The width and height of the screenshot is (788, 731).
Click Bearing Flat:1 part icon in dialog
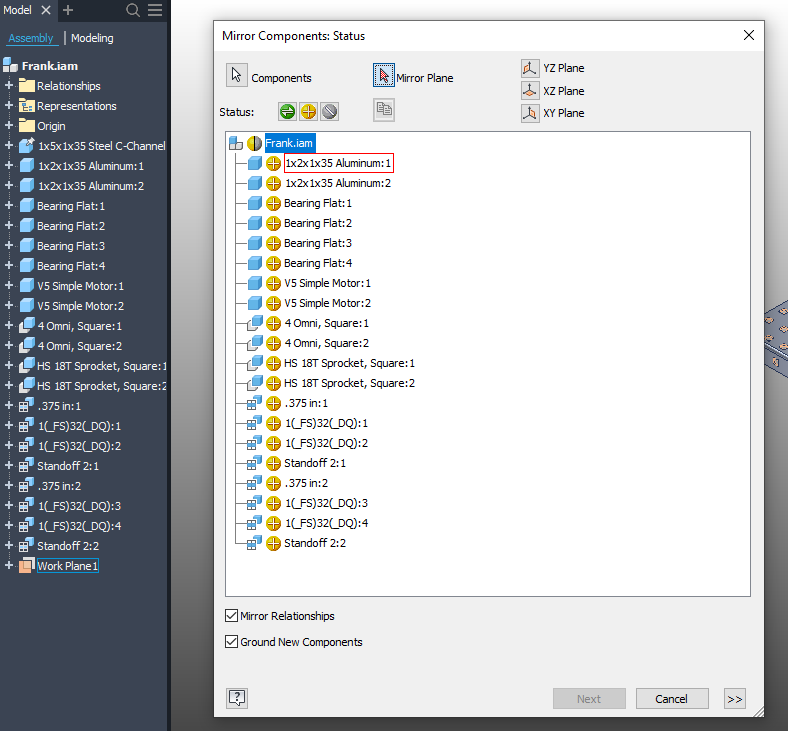tap(255, 203)
